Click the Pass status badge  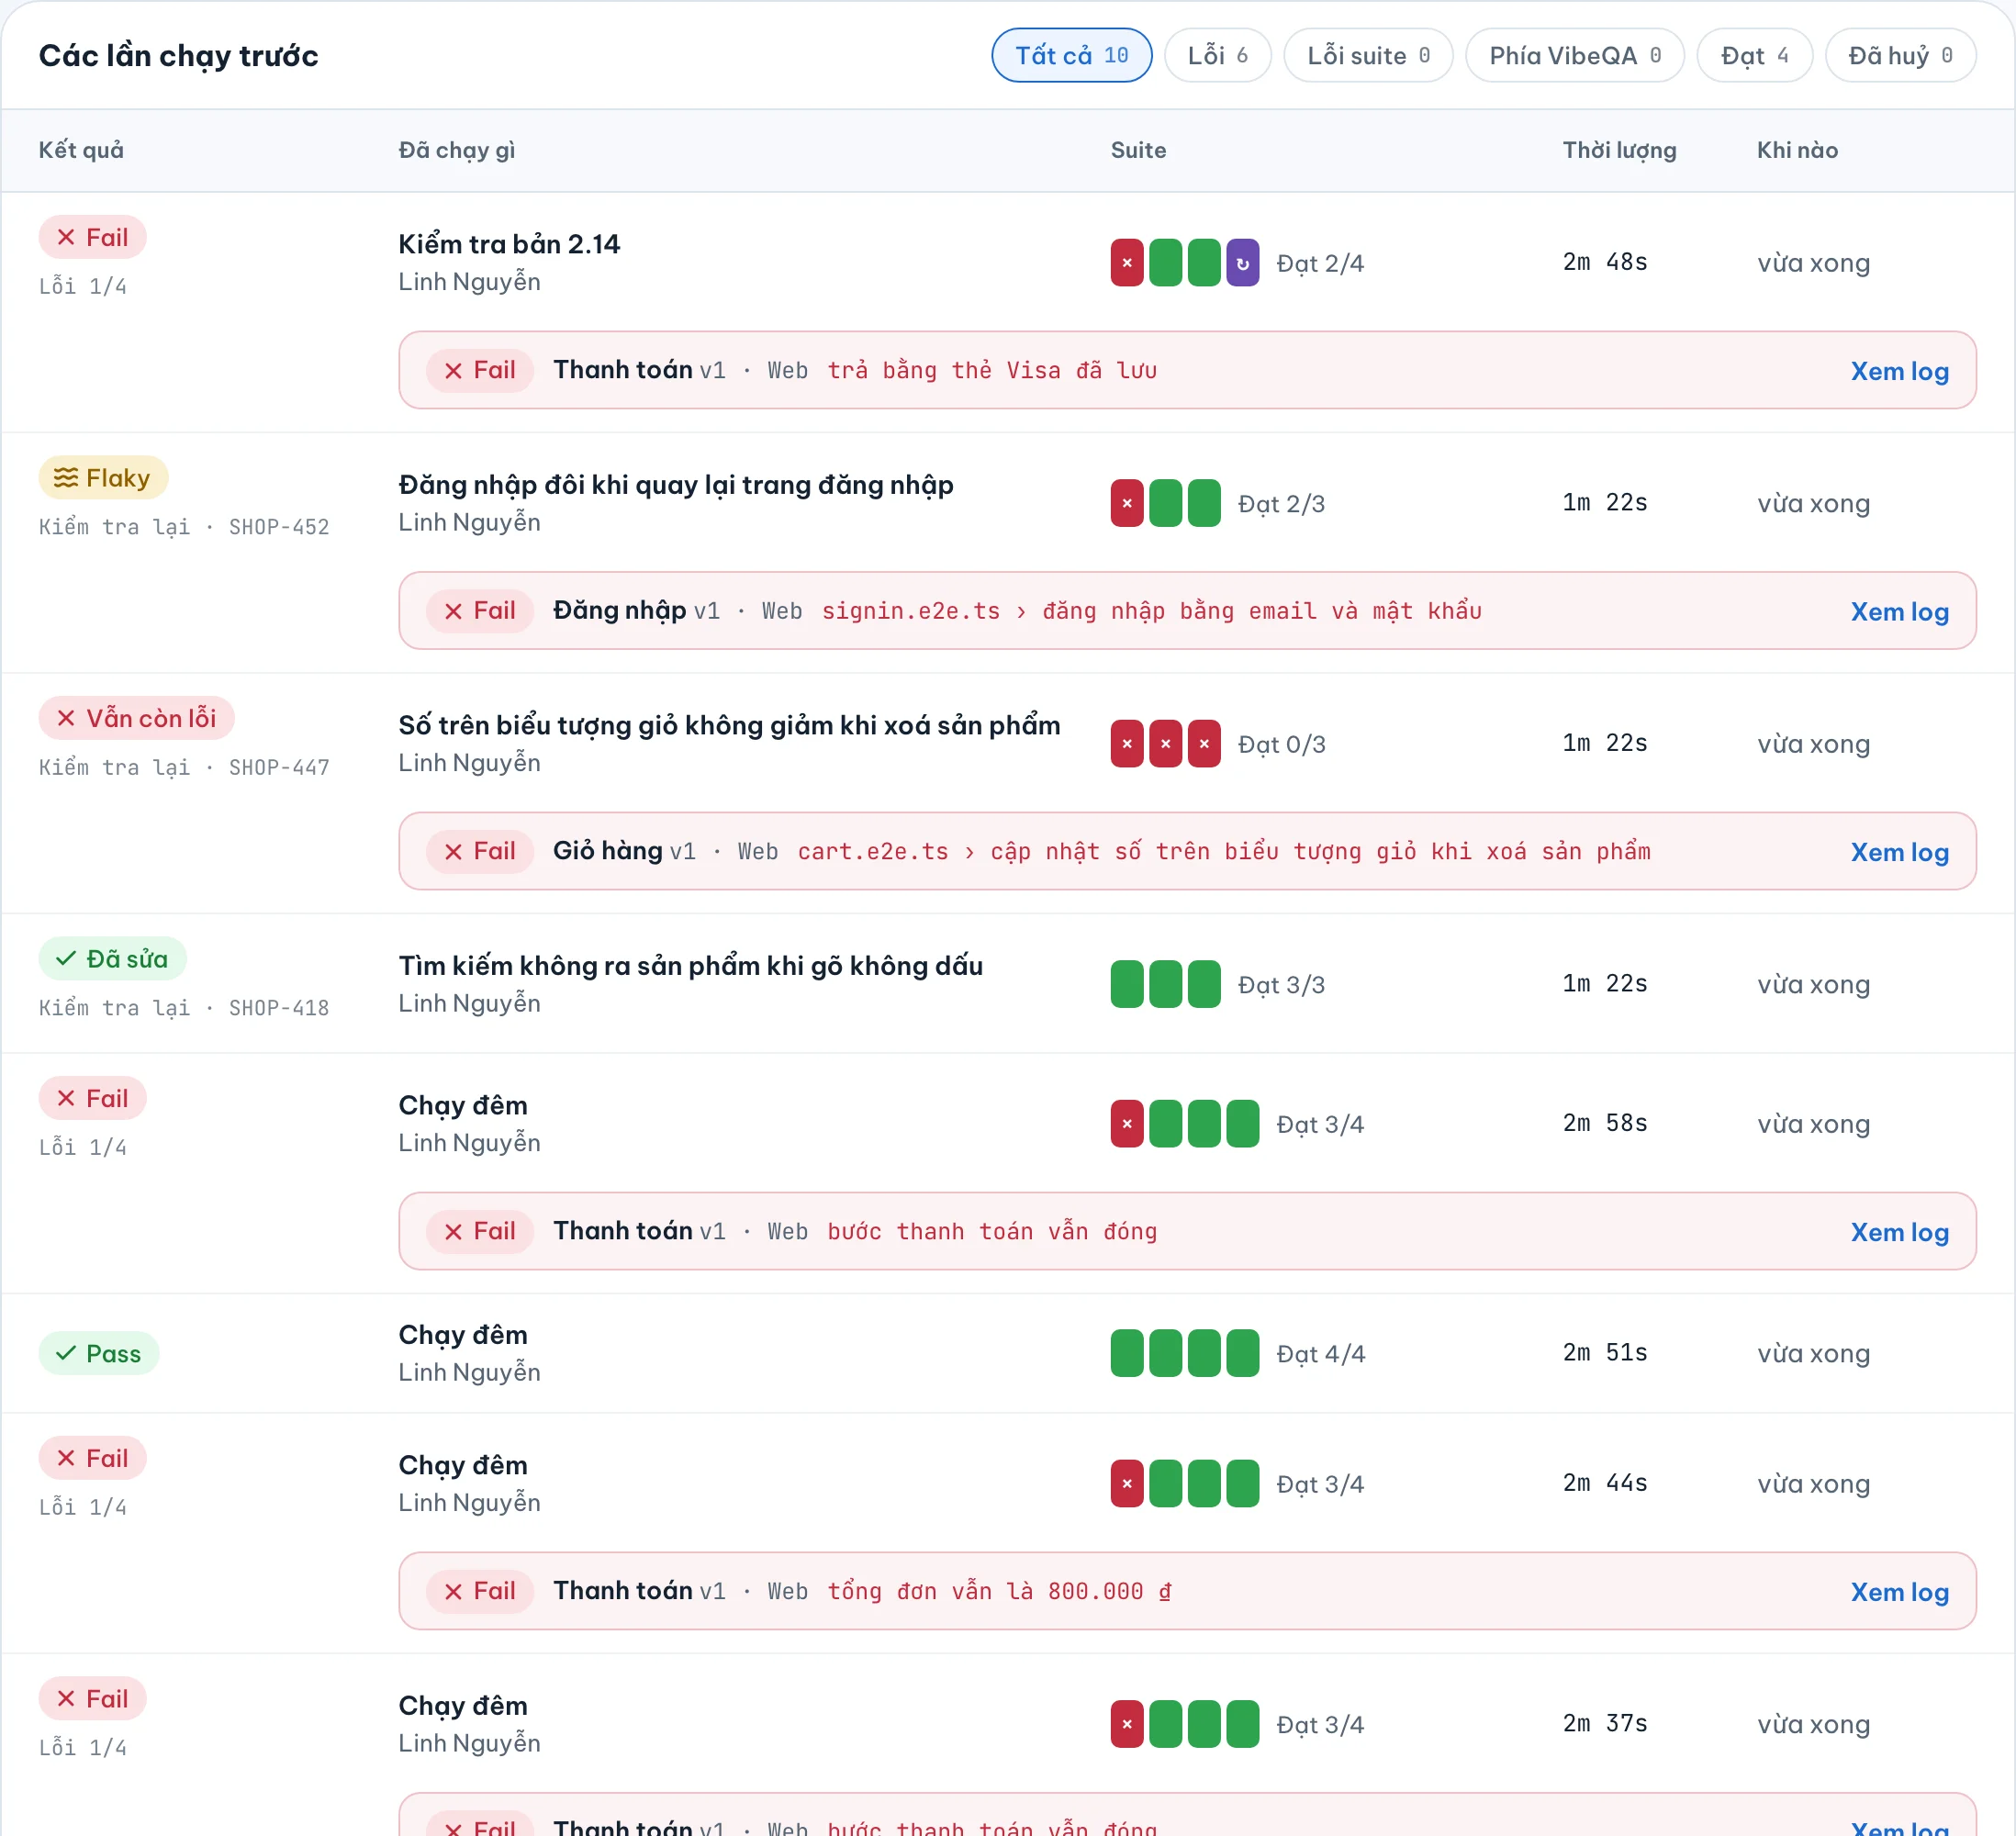[x=99, y=1353]
